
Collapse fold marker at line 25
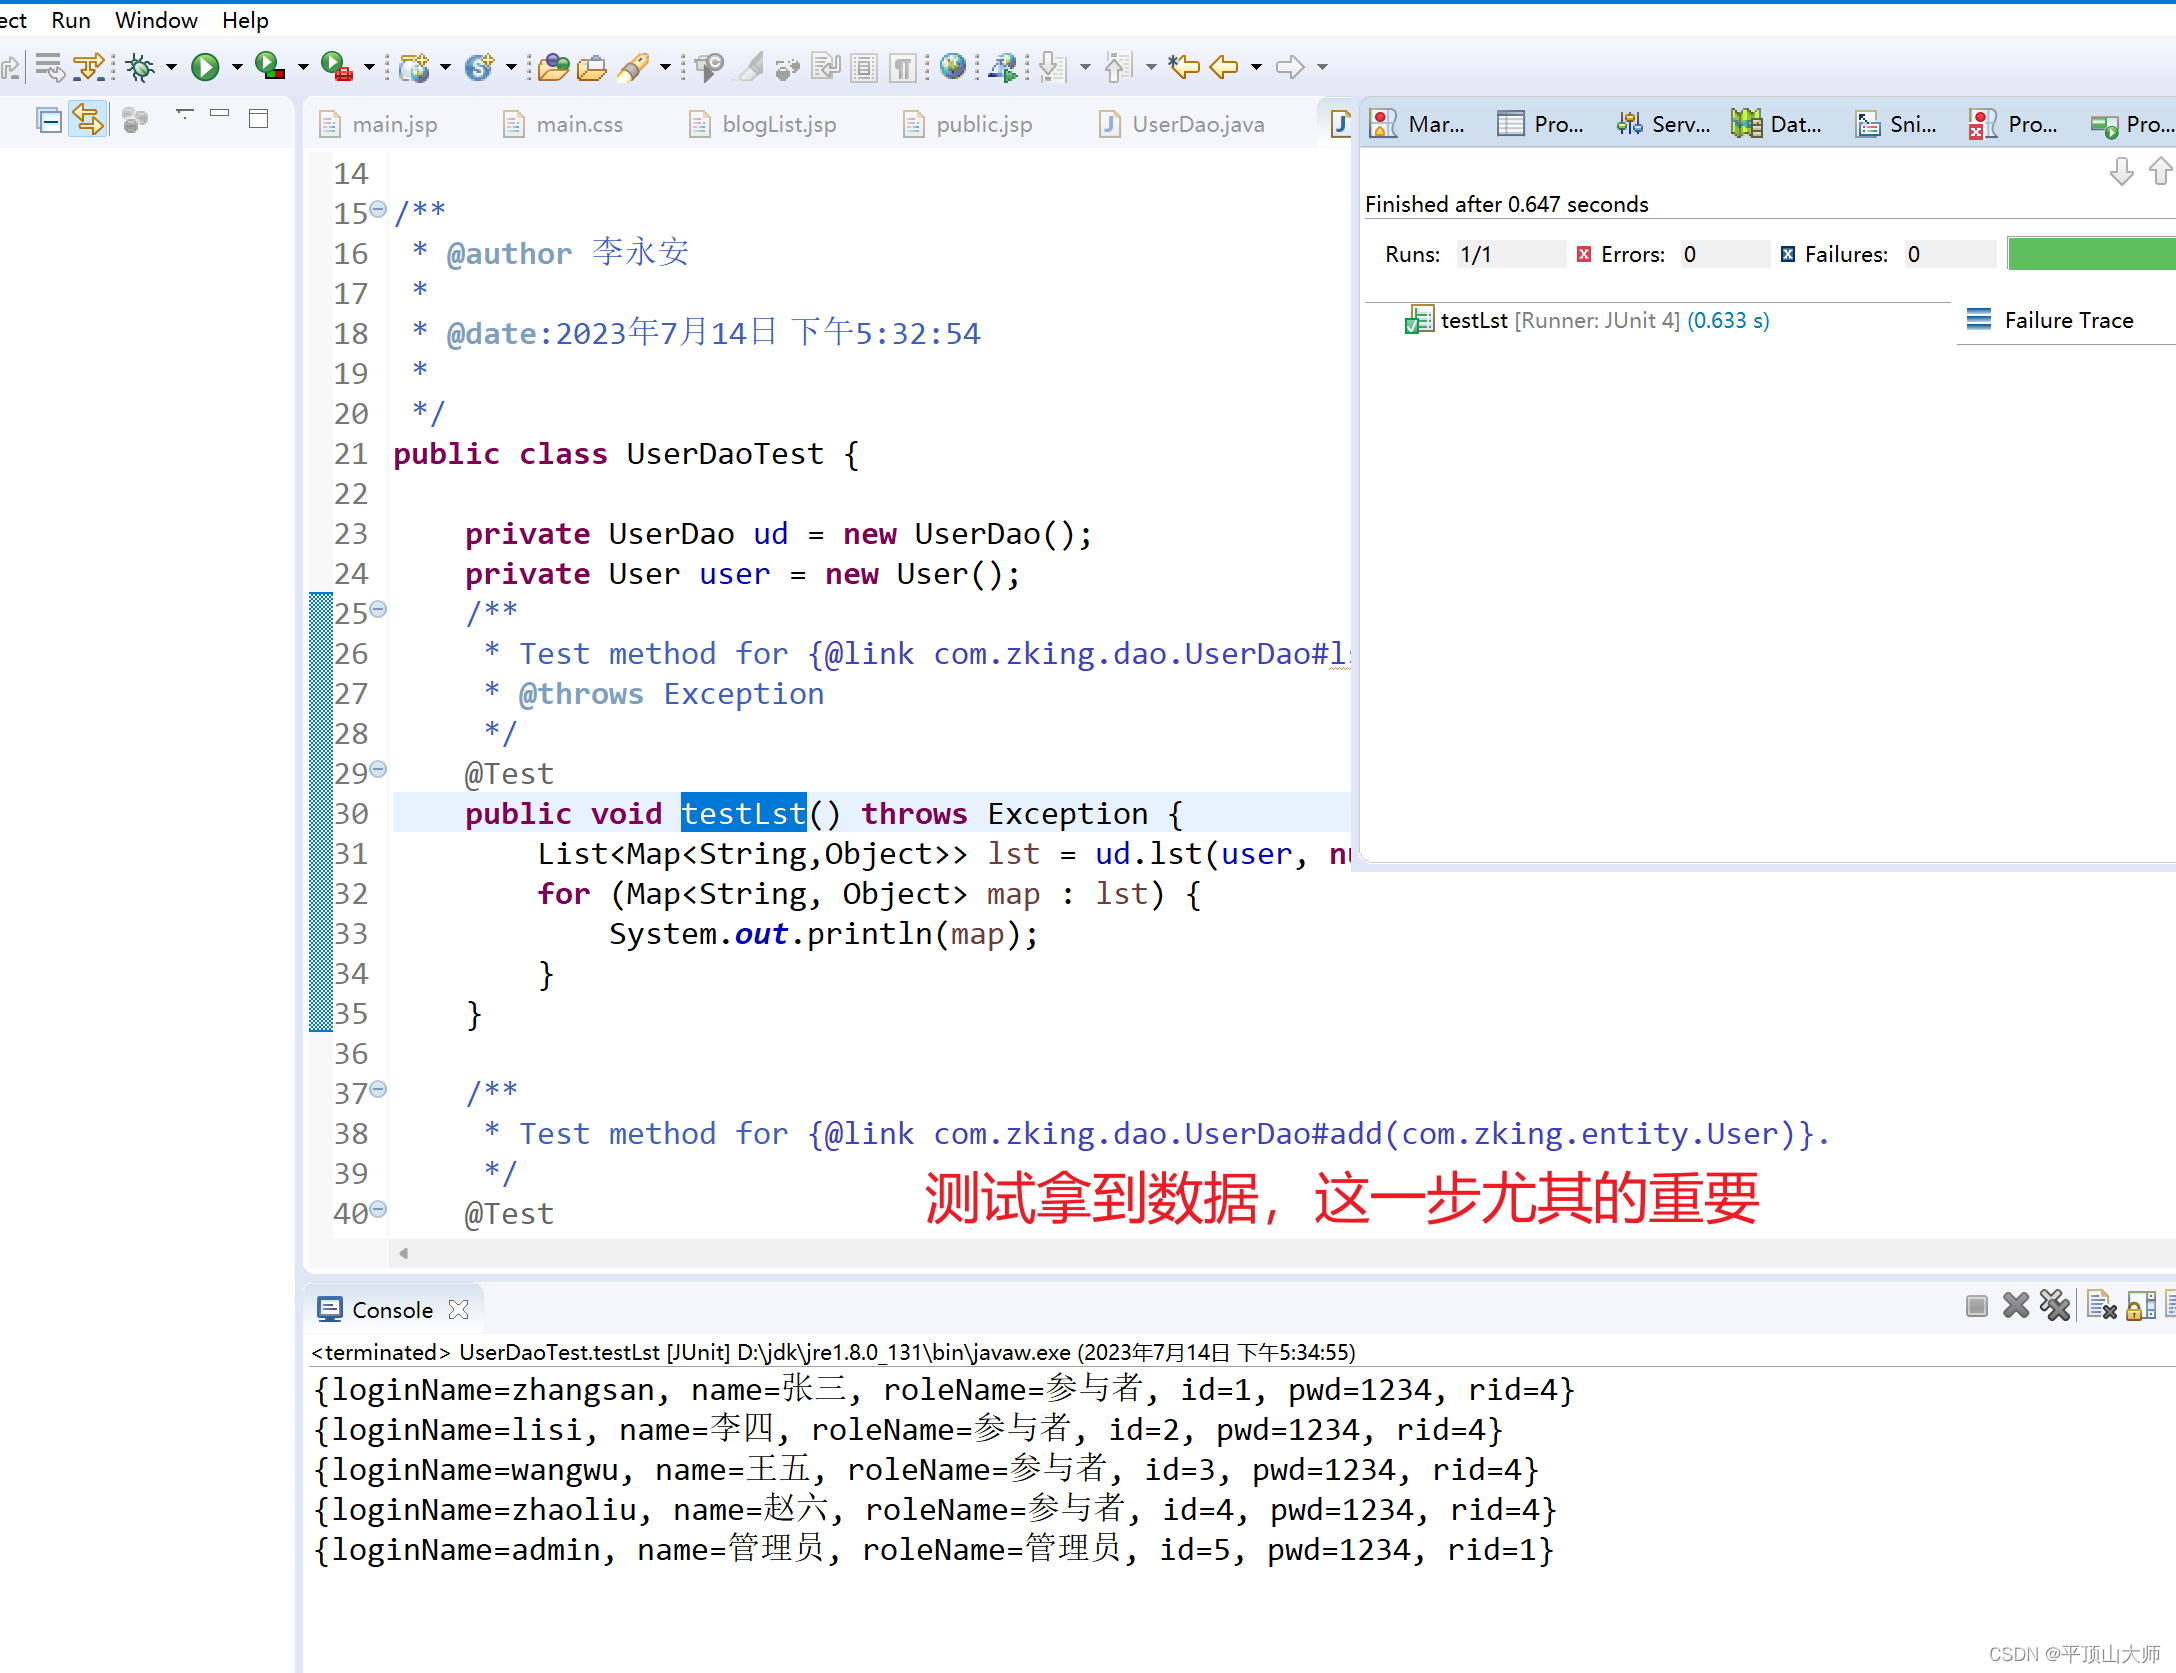pos(378,609)
